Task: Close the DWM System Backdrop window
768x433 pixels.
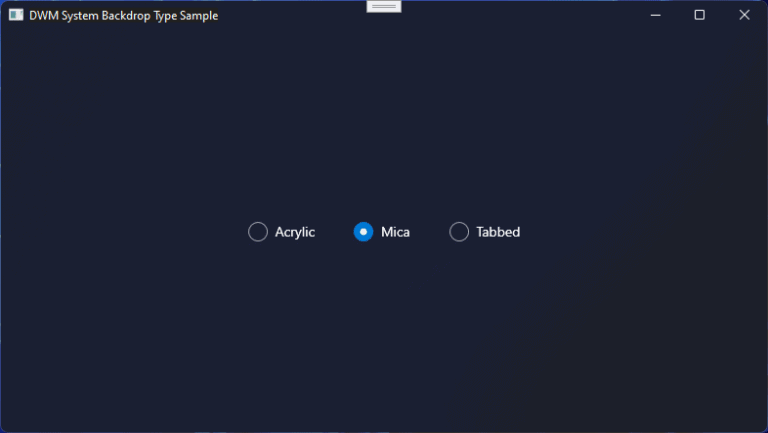Action: tap(744, 15)
